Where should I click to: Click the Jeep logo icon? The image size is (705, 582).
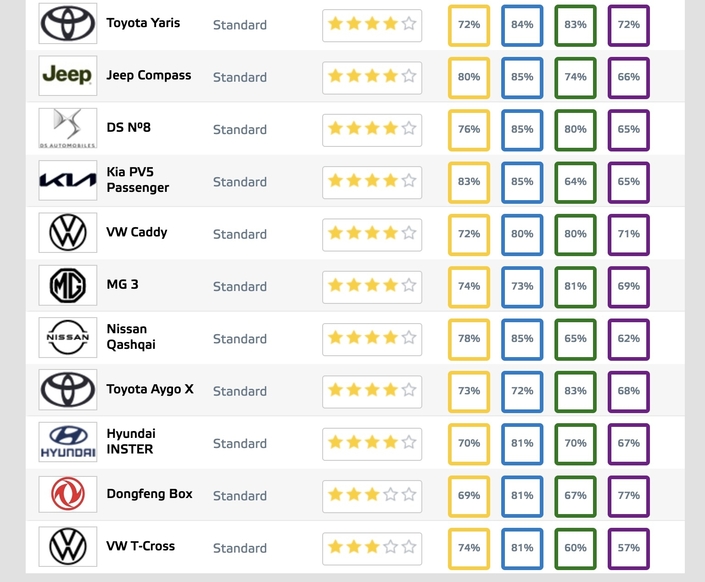(x=68, y=76)
